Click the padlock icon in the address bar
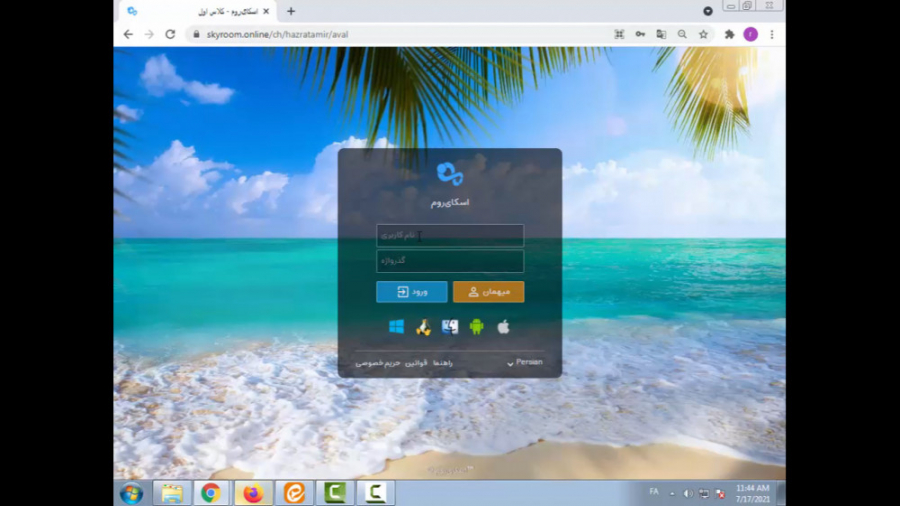 [x=196, y=34]
